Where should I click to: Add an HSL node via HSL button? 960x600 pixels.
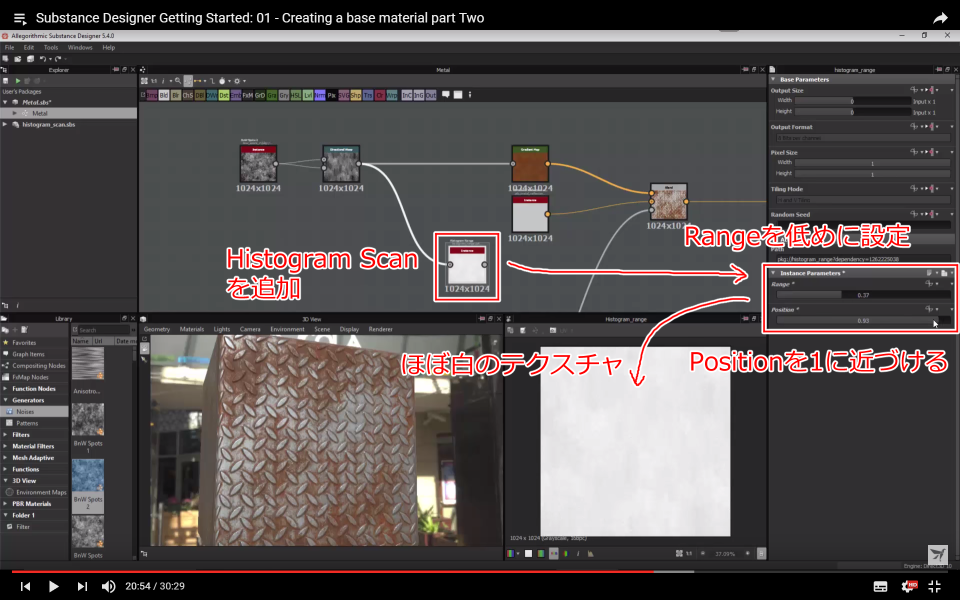tap(296, 96)
